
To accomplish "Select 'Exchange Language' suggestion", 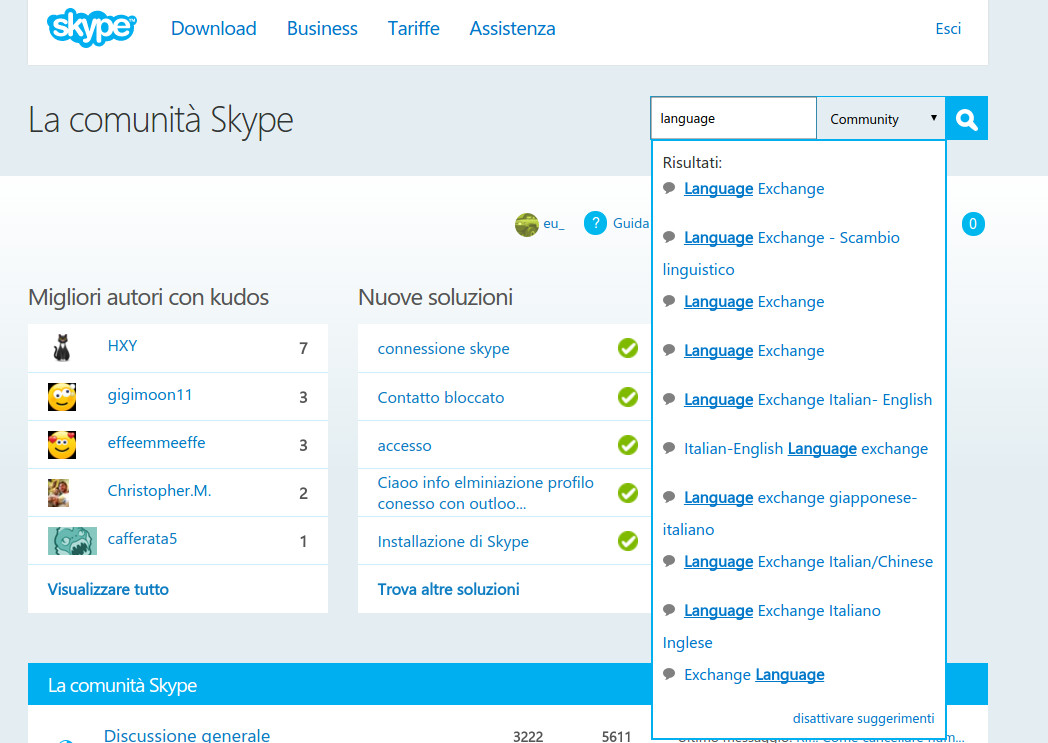I will pos(754,675).
